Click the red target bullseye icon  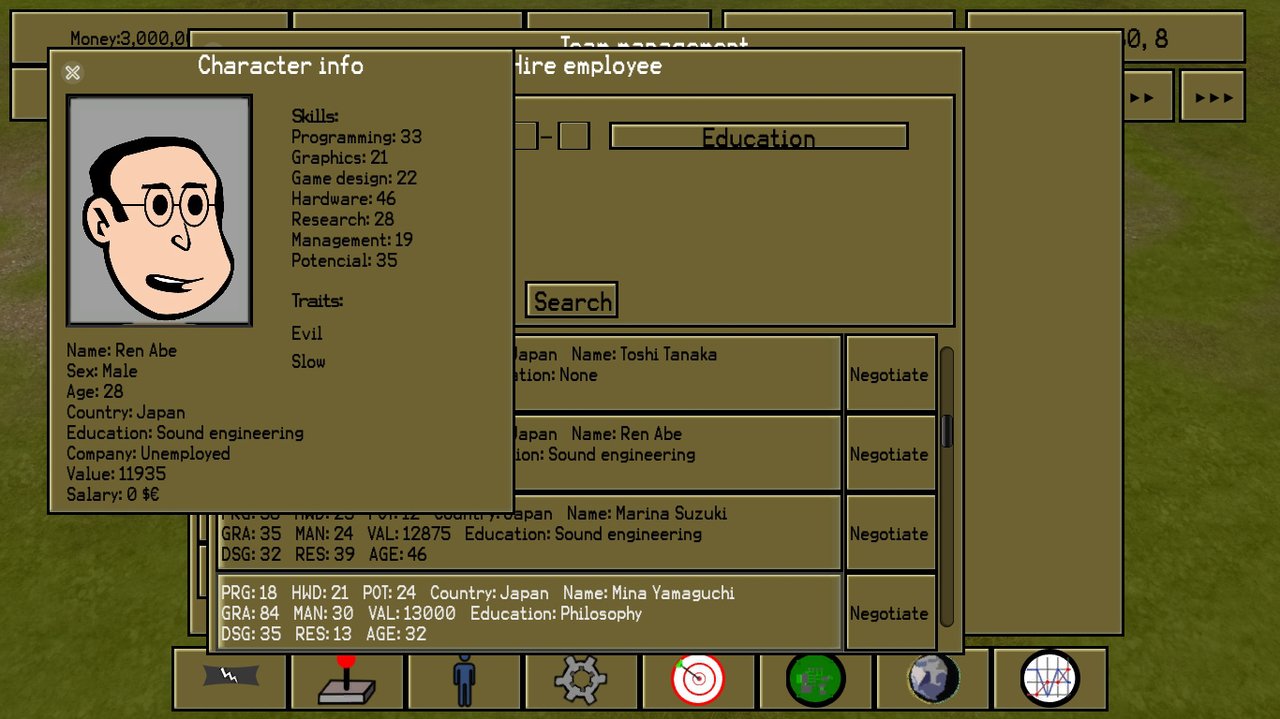click(x=698, y=679)
